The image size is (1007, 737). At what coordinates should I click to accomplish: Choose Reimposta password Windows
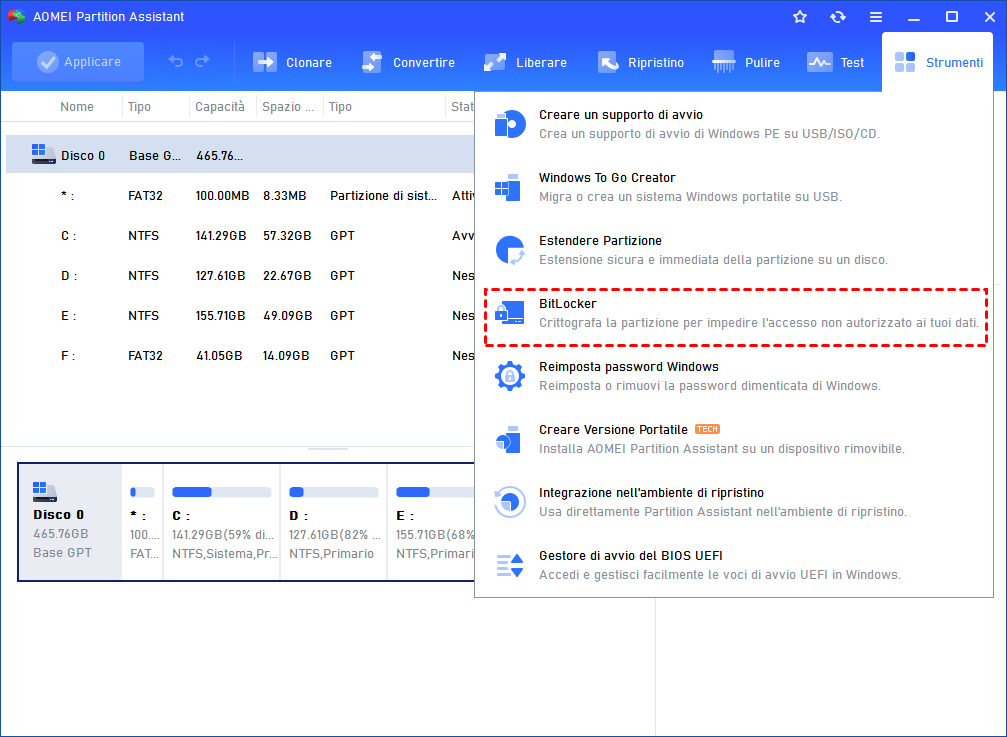[x=734, y=376]
